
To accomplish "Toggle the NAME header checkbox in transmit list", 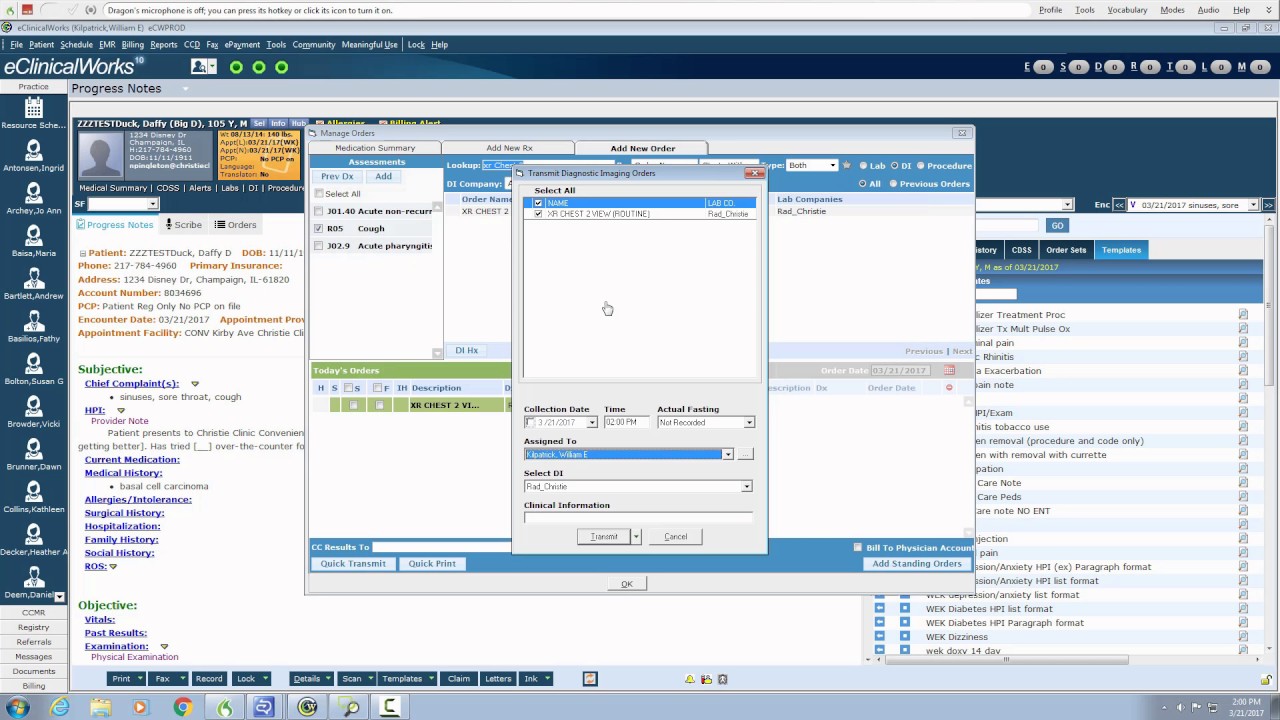I will pyautogui.click(x=538, y=203).
